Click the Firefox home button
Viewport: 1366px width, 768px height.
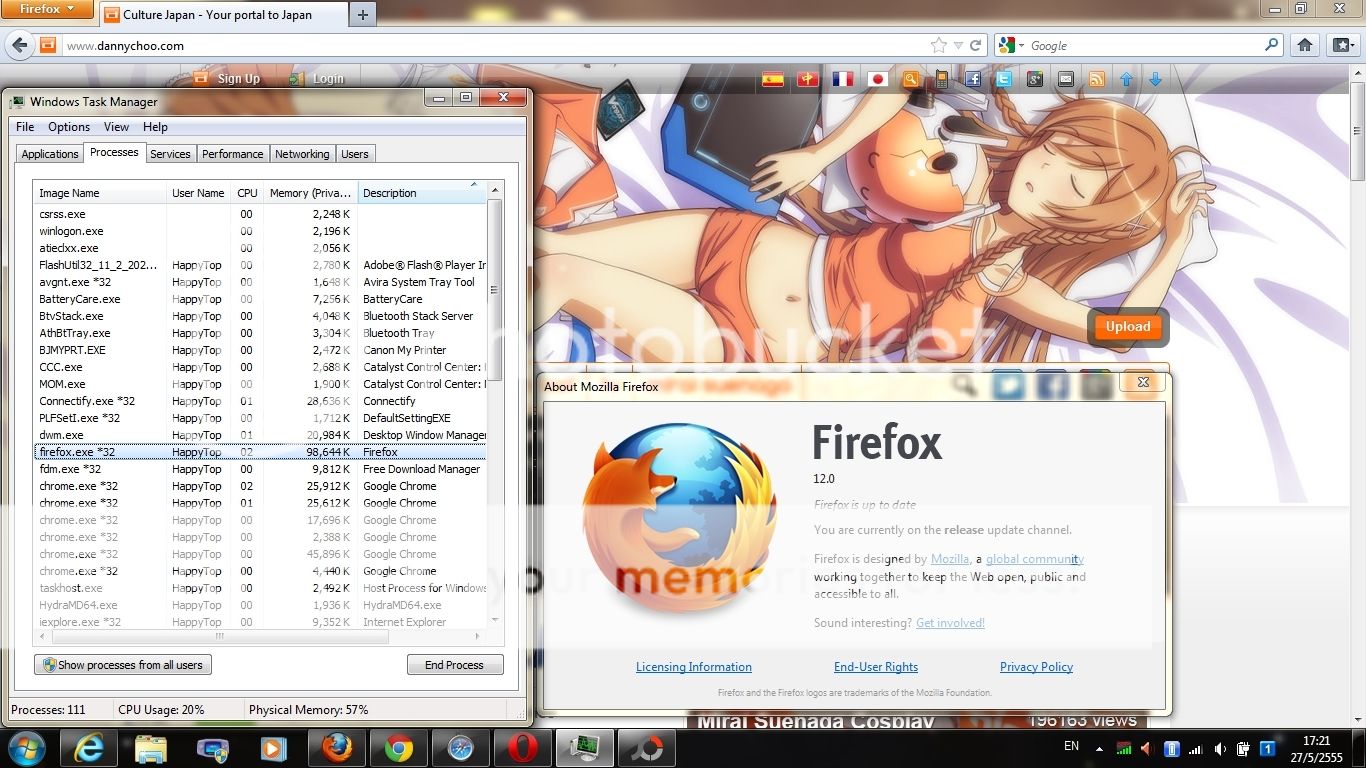click(1304, 45)
